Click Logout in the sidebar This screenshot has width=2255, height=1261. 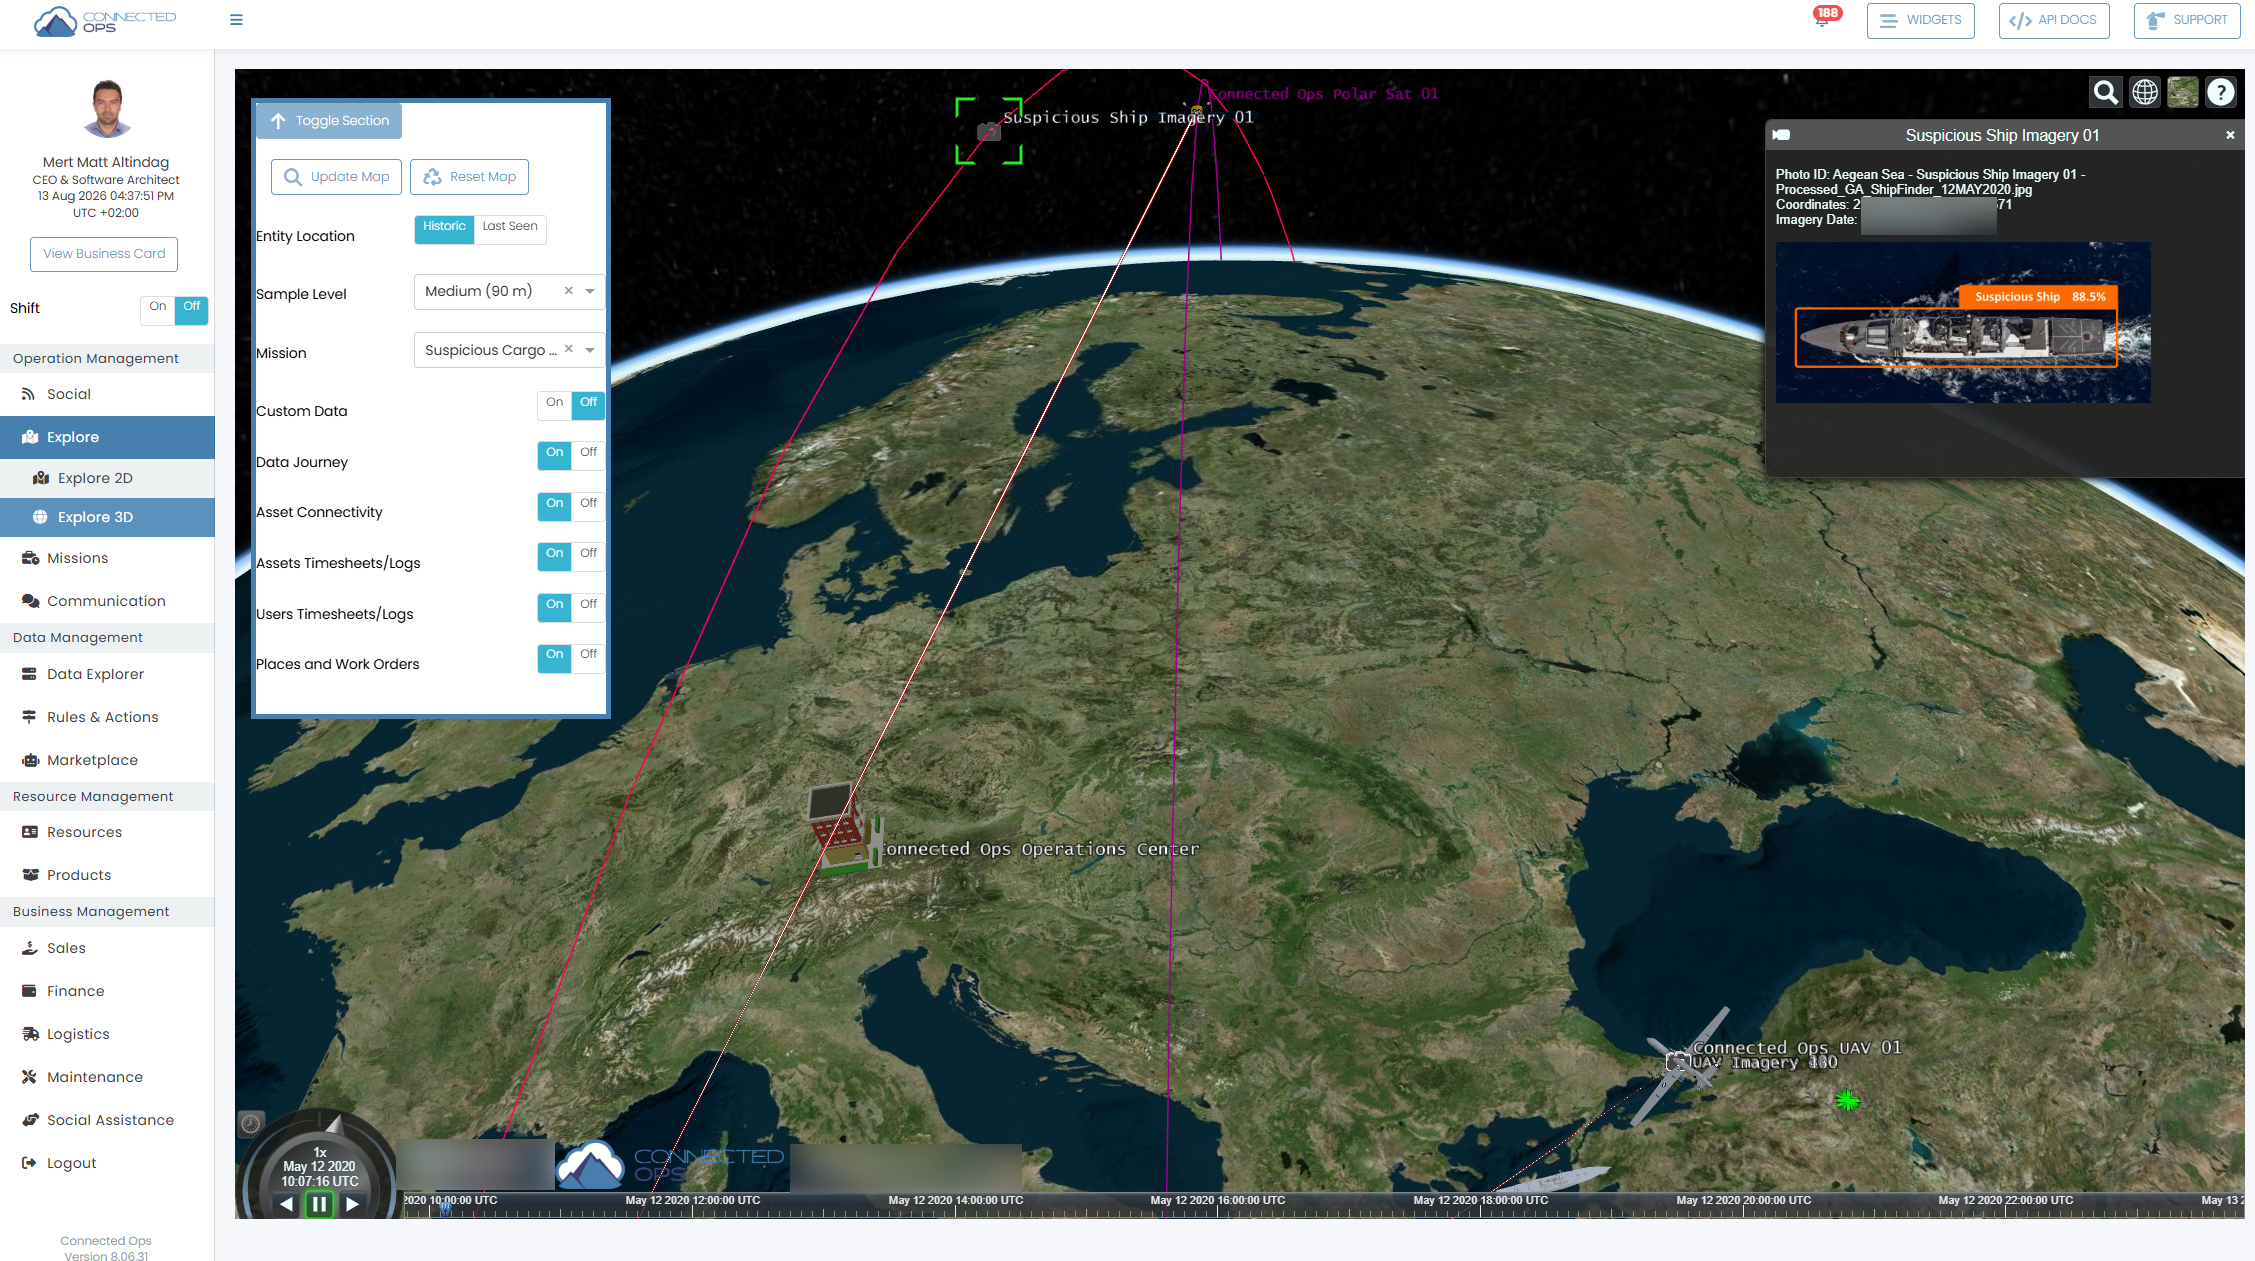pos(107,1163)
